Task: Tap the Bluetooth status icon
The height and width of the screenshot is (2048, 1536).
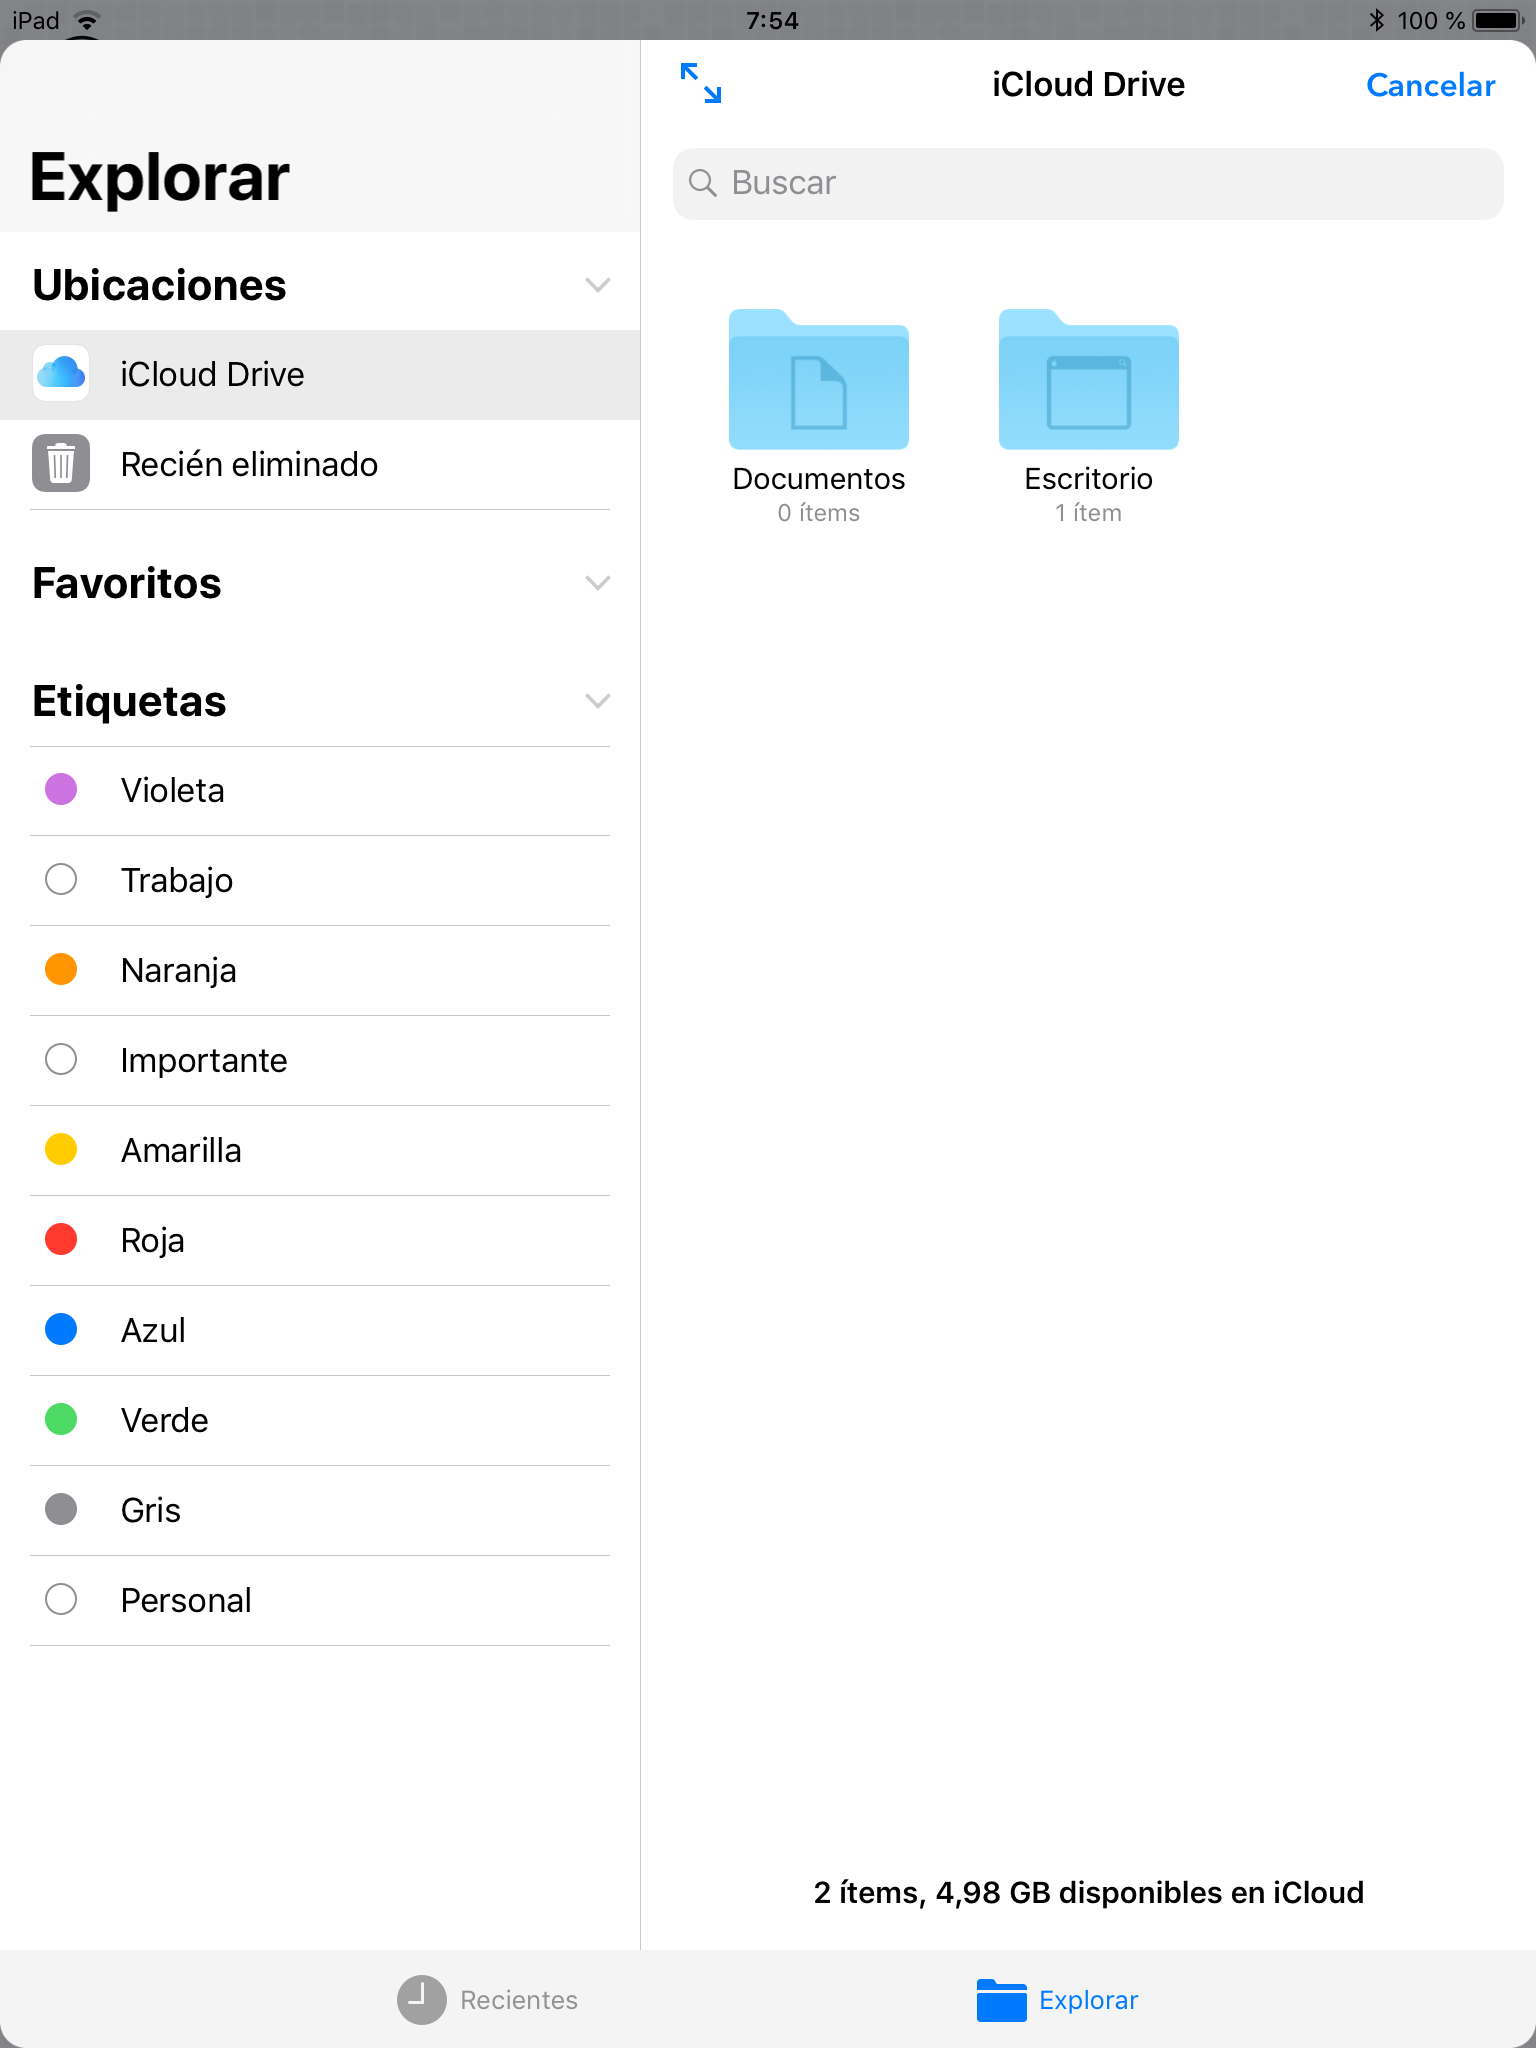Action: coord(1376,20)
